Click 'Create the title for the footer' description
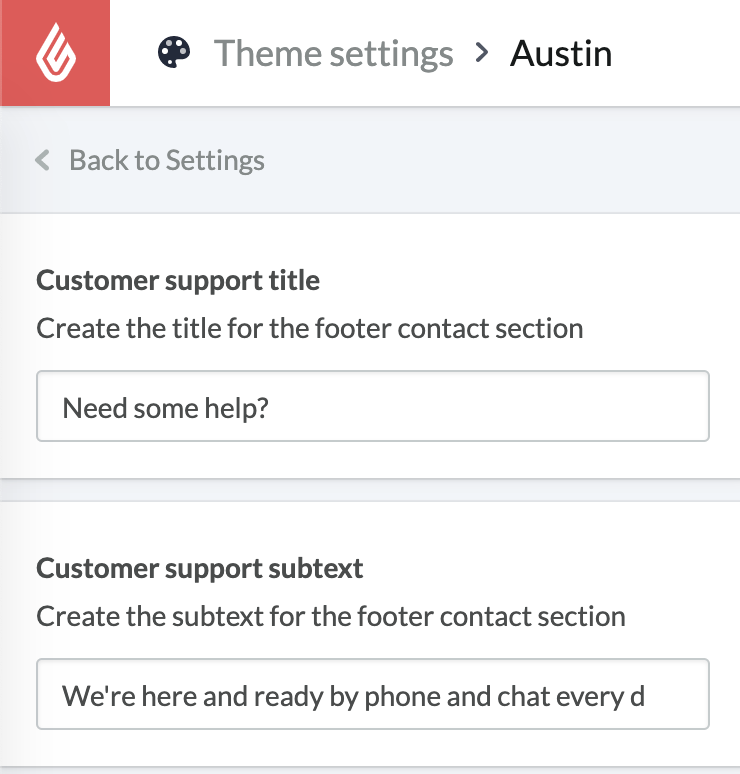The height and width of the screenshot is (774, 740). coord(310,328)
